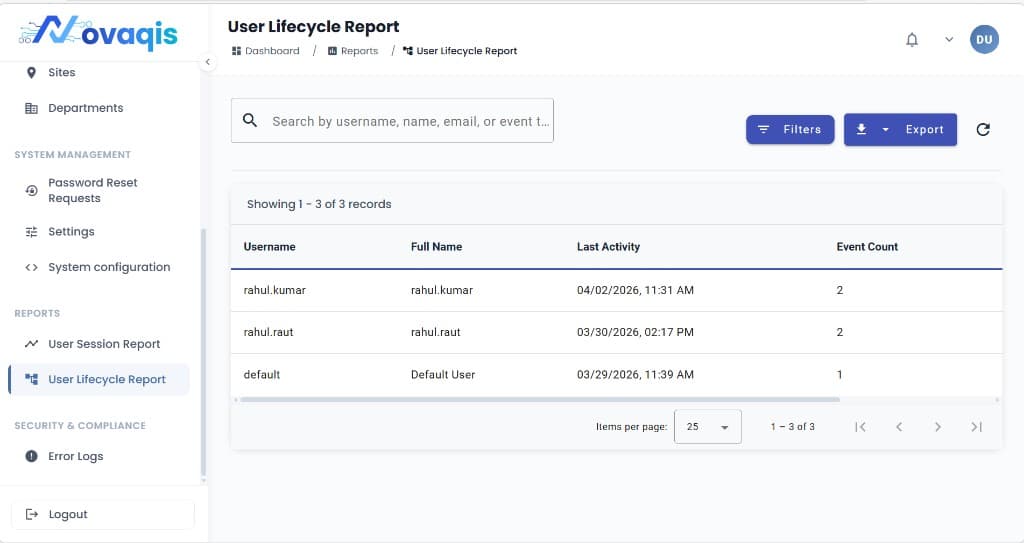Open the items per page dropdown

click(707, 427)
